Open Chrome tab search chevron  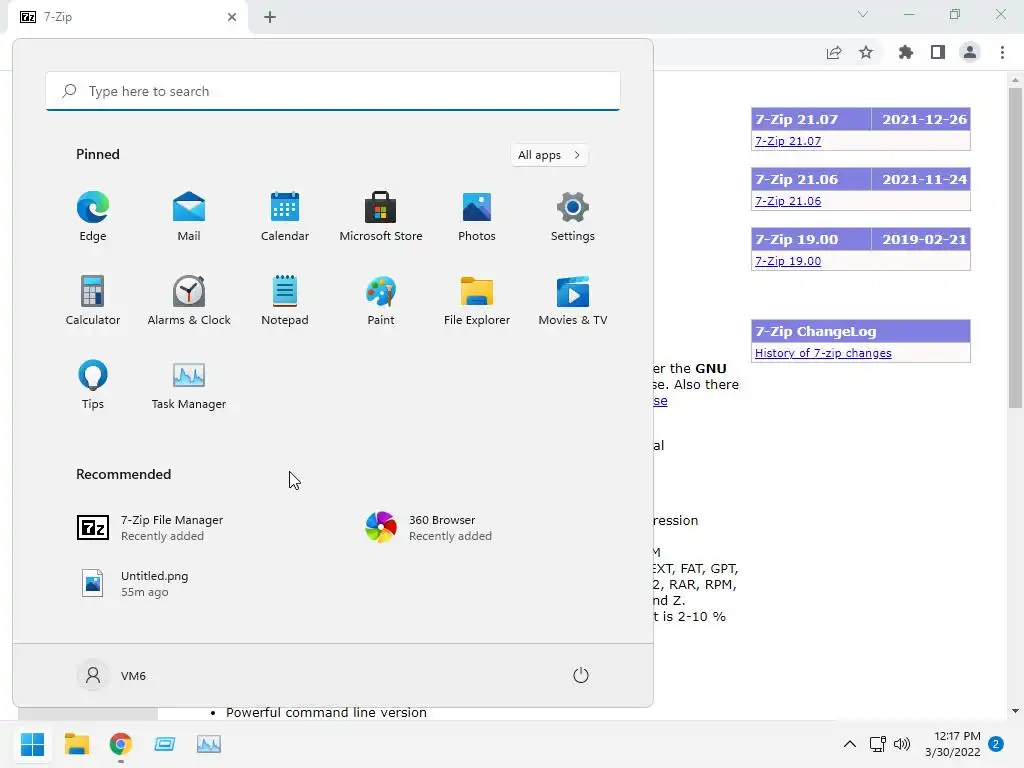863,14
